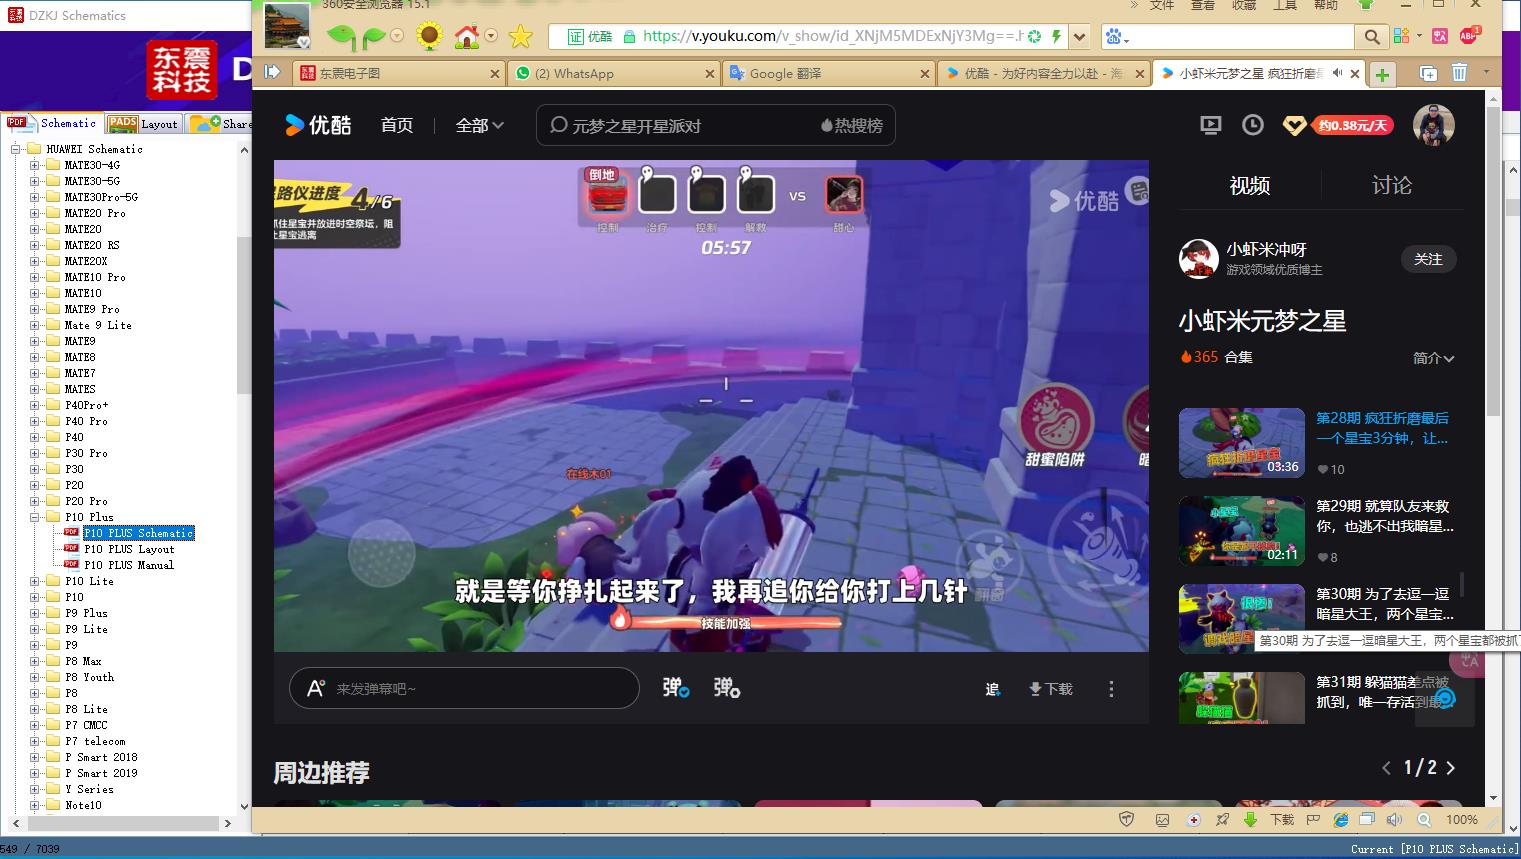This screenshot has height=859, width=1521.
Task: Toggle danmaku display on or off
Action: pyautogui.click(x=675, y=688)
